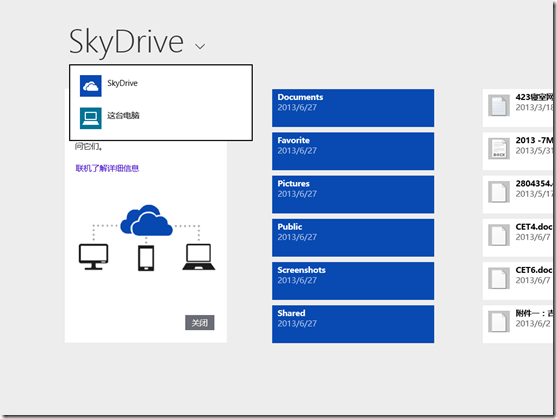The height and width of the screenshot is (419, 557).
Task: Click the DOCX icon beside 2013 -7M file
Action: pyautogui.click(x=499, y=149)
